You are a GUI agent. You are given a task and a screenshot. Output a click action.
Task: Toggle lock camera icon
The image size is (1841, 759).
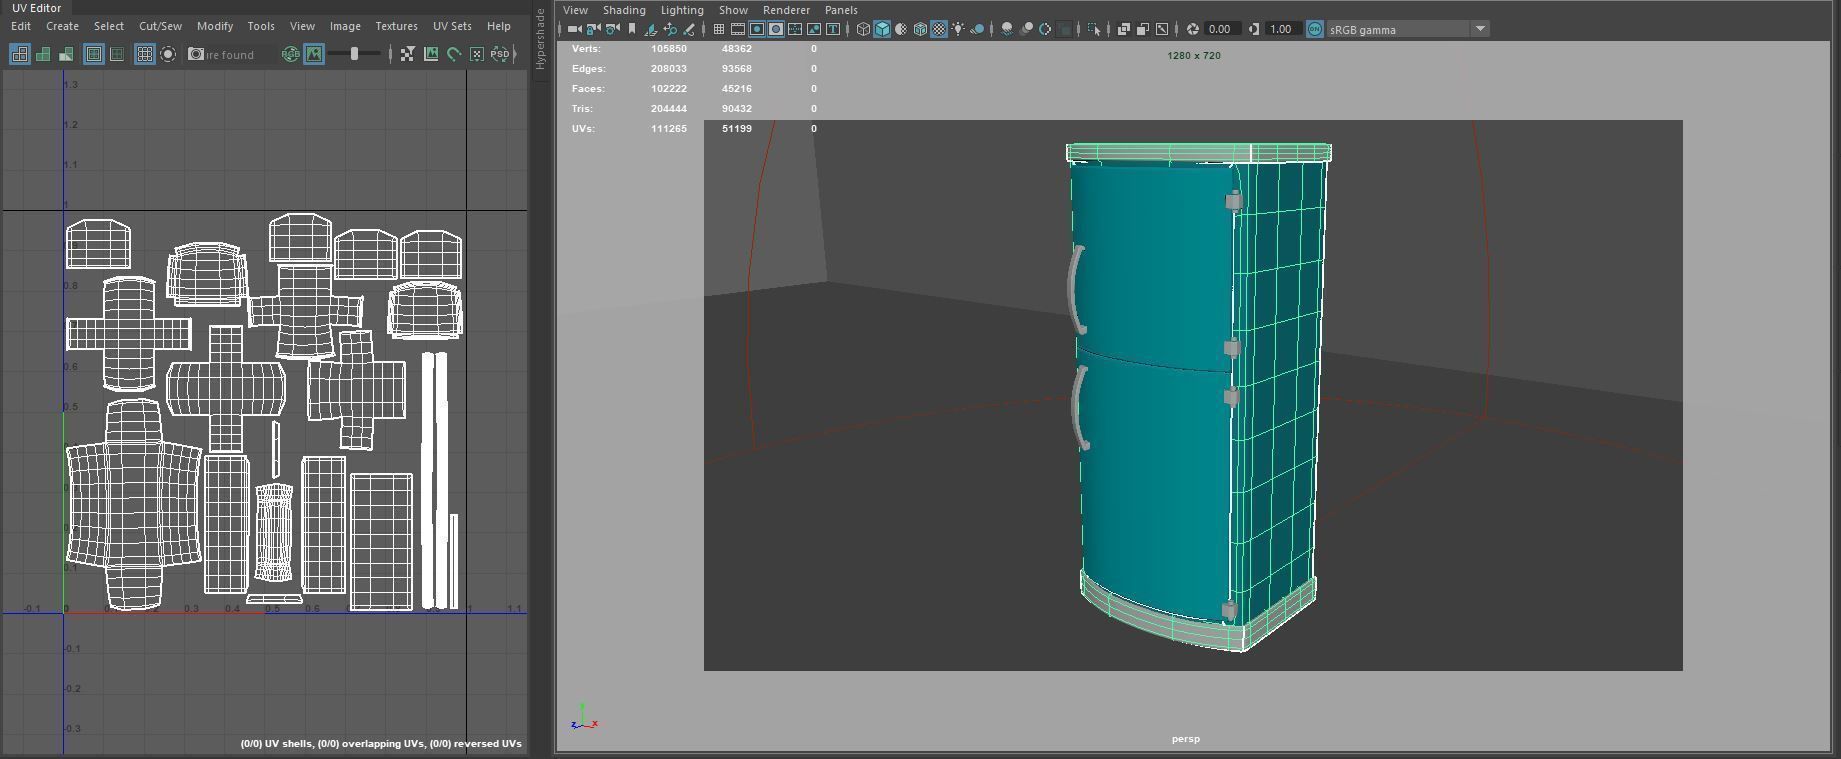pyautogui.click(x=594, y=29)
